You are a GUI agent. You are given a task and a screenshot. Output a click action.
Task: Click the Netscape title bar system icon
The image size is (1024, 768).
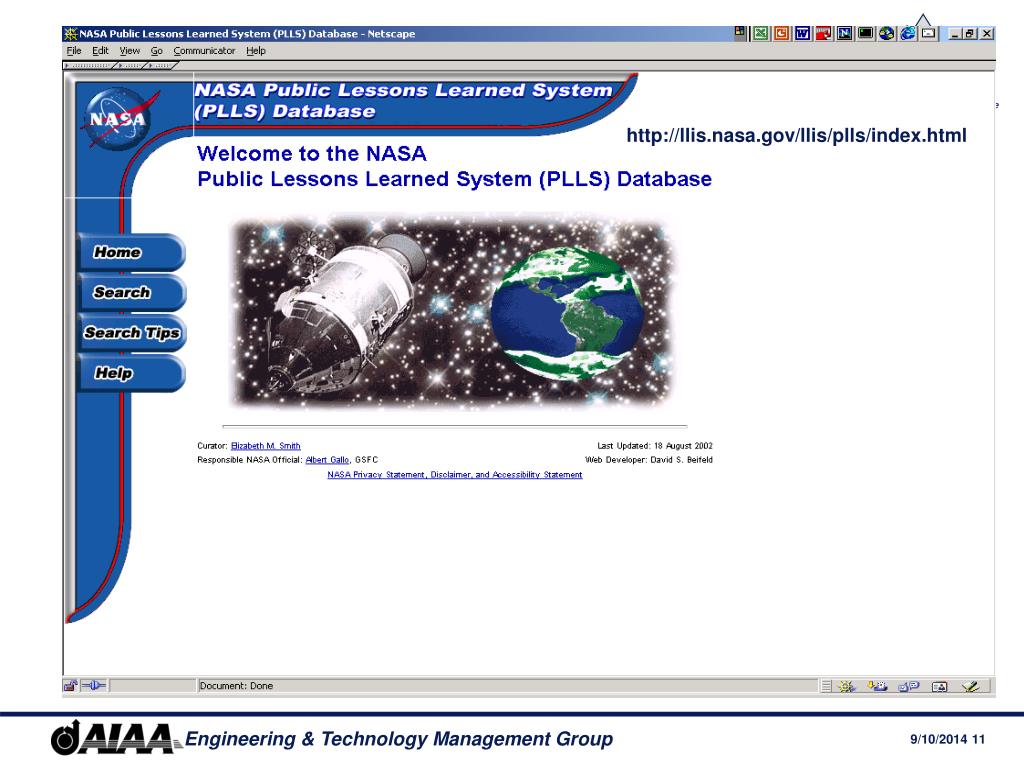pos(70,33)
